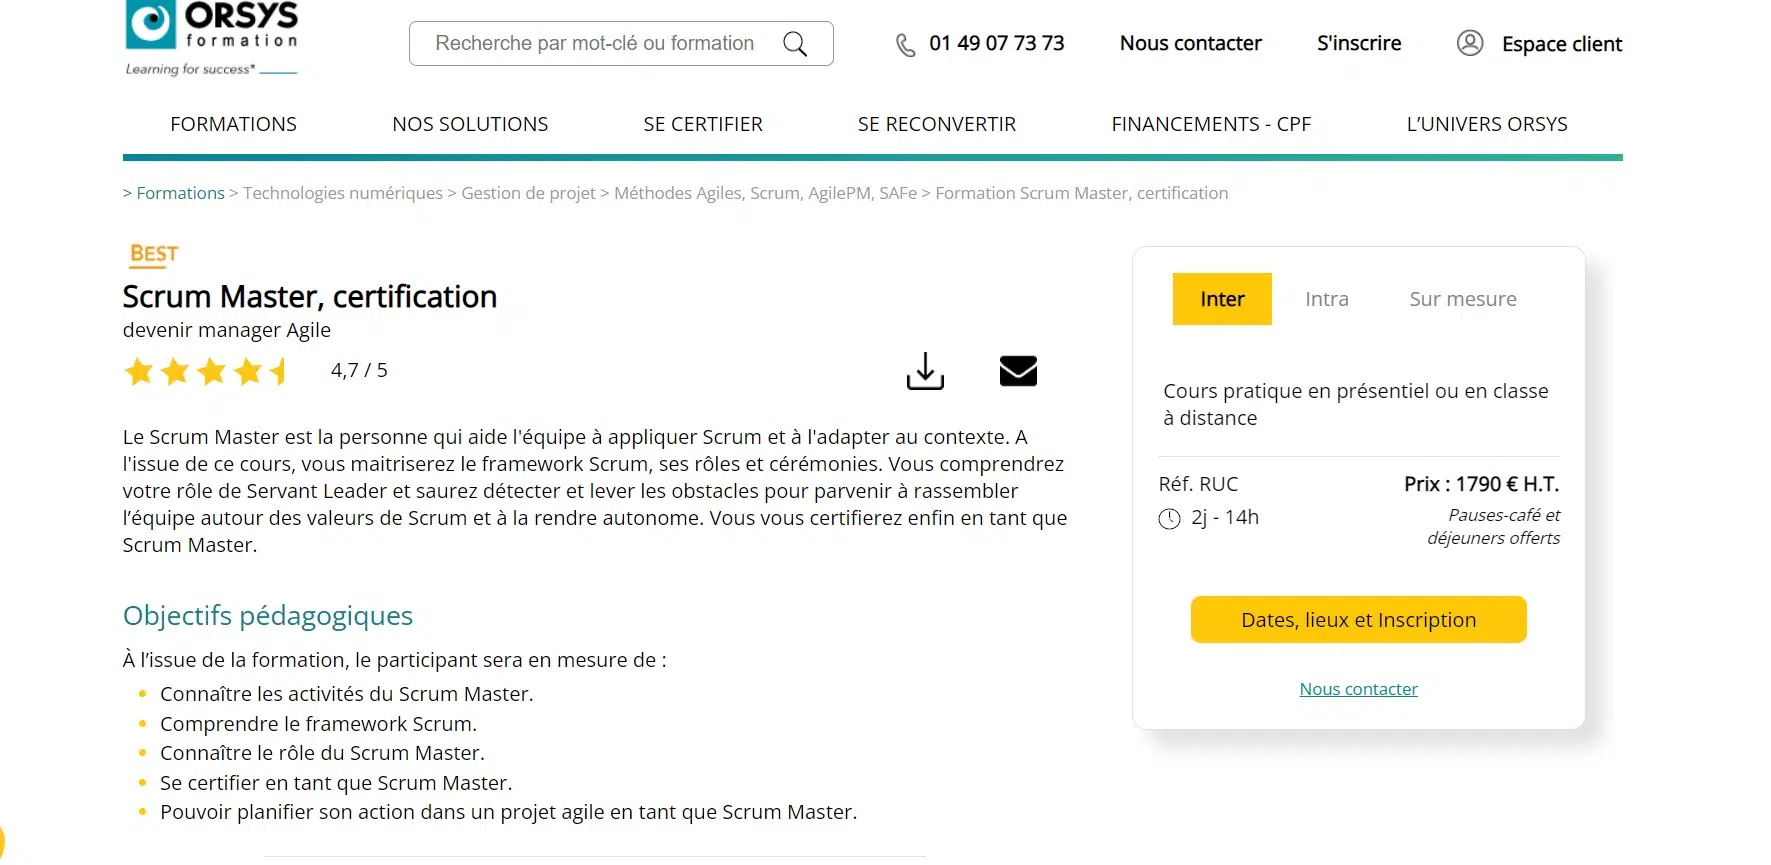Switch to the Intra tab
Viewport: 1771px width, 865px height.
point(1327,299)
